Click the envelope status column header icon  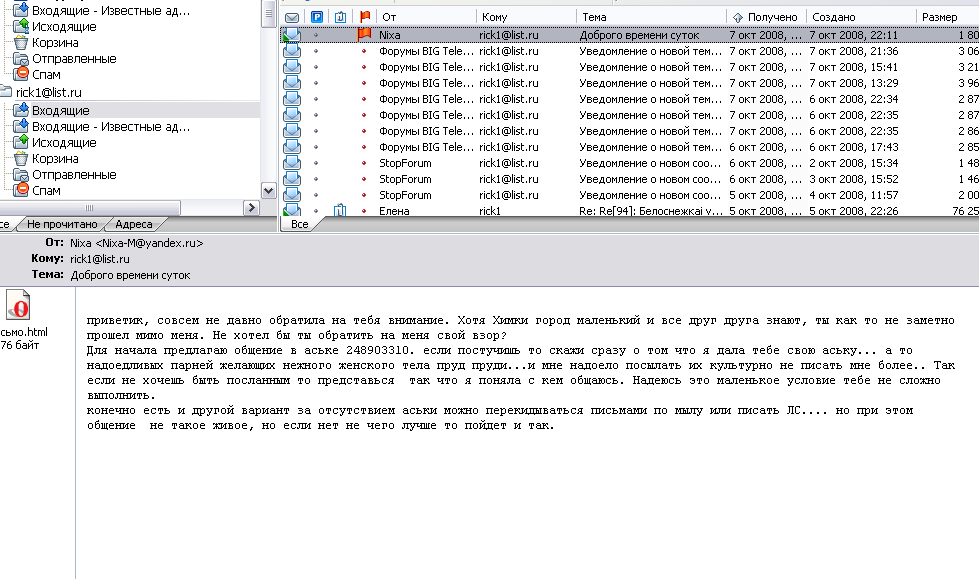coord(292,17)
